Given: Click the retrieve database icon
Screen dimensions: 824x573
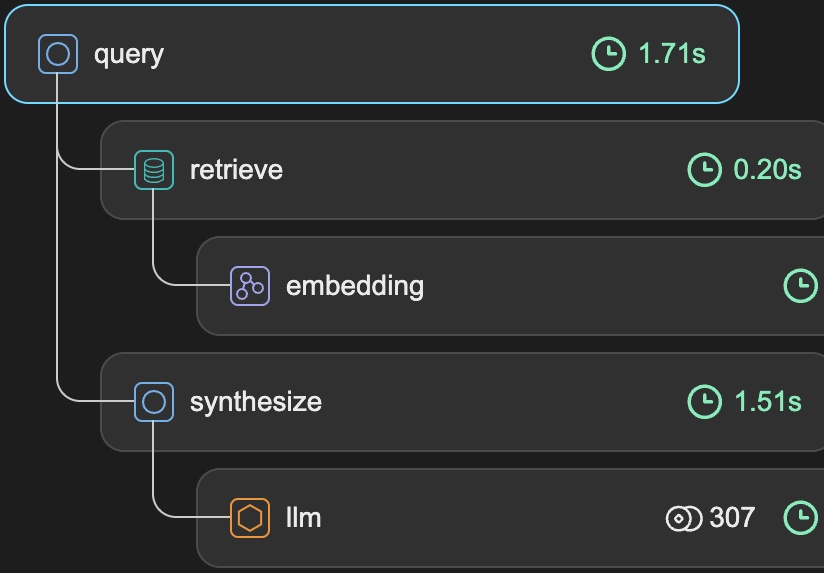Looking at the screenshot, I should (154, 170).
